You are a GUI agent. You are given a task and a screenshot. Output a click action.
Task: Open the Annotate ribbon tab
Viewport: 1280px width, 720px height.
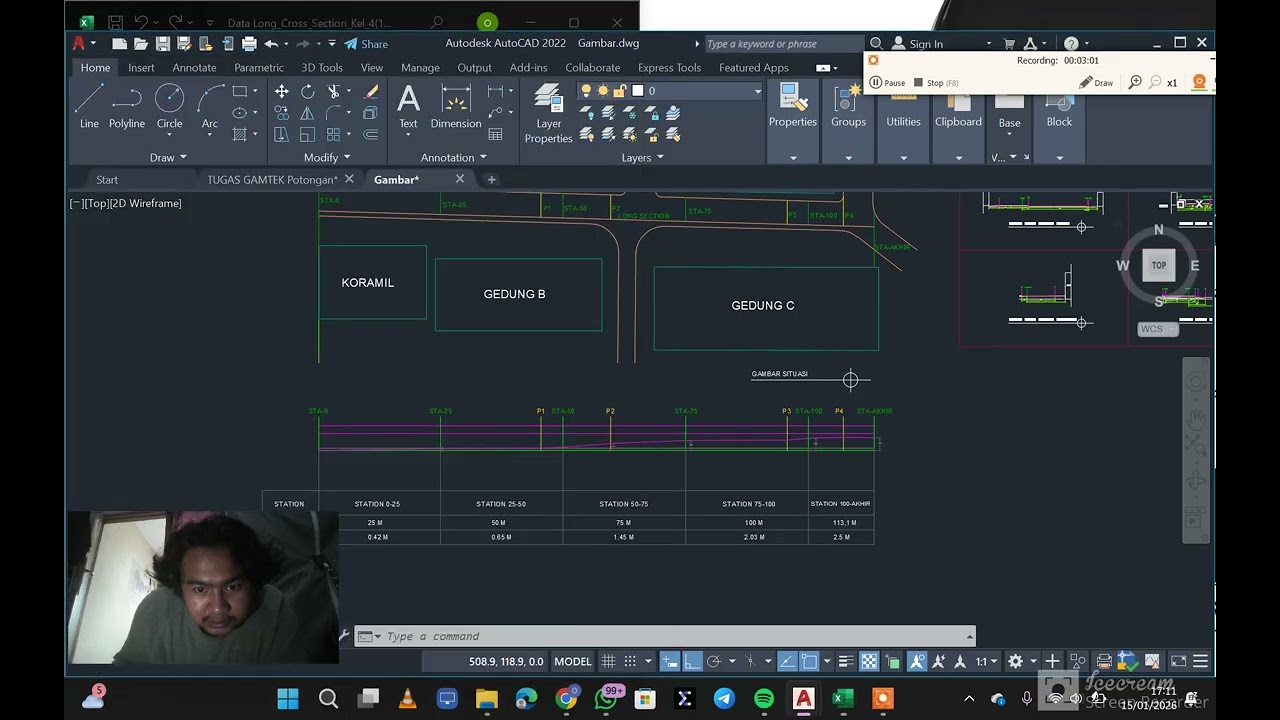[x=194, y=67]
